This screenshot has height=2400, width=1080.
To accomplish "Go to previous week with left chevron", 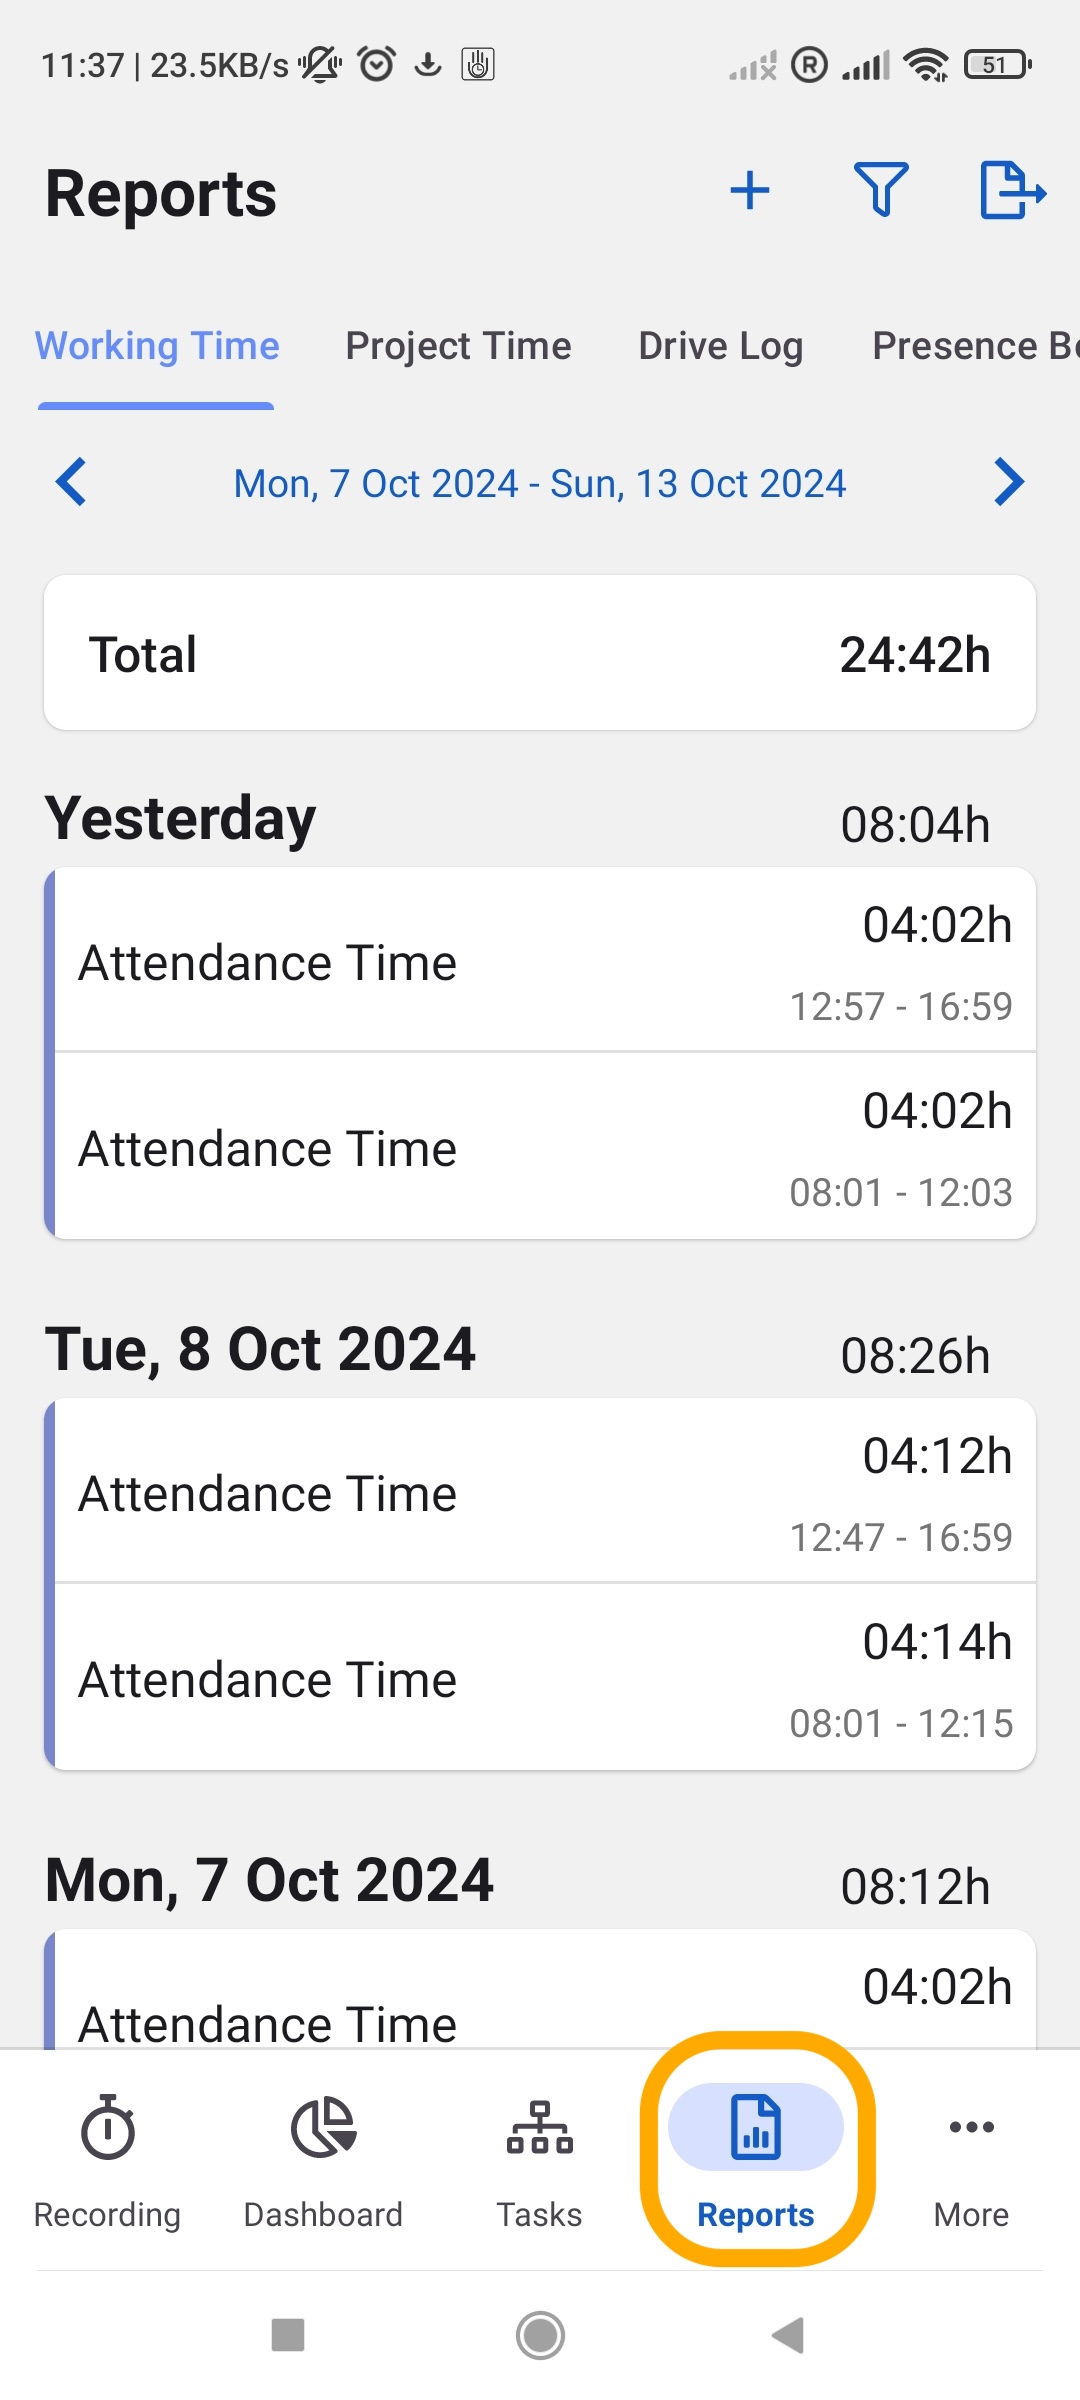I will point(71,482).
